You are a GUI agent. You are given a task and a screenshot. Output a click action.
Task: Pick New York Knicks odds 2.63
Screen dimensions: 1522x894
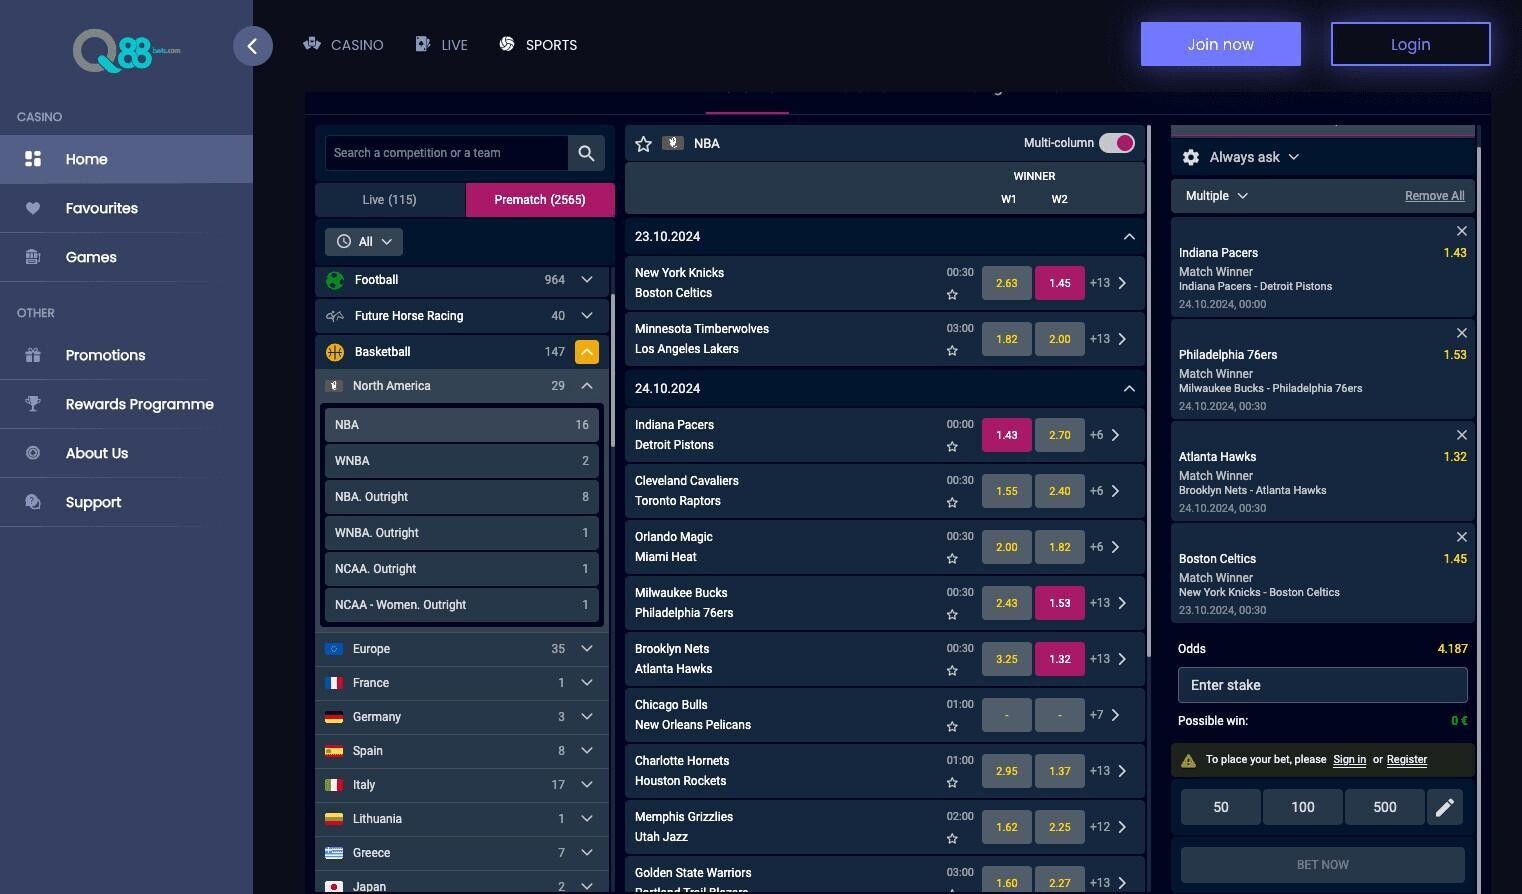point(1007,283)
